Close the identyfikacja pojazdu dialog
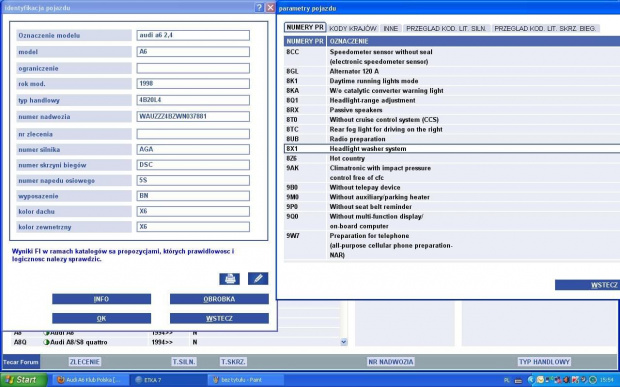This screenshot has width=620, height=387. (270, 8)
